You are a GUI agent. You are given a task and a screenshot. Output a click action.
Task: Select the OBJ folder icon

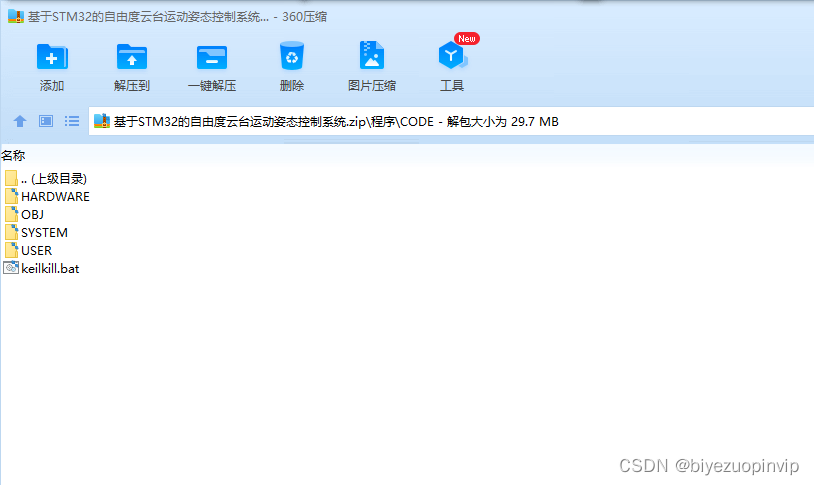[x=11, y=214]
